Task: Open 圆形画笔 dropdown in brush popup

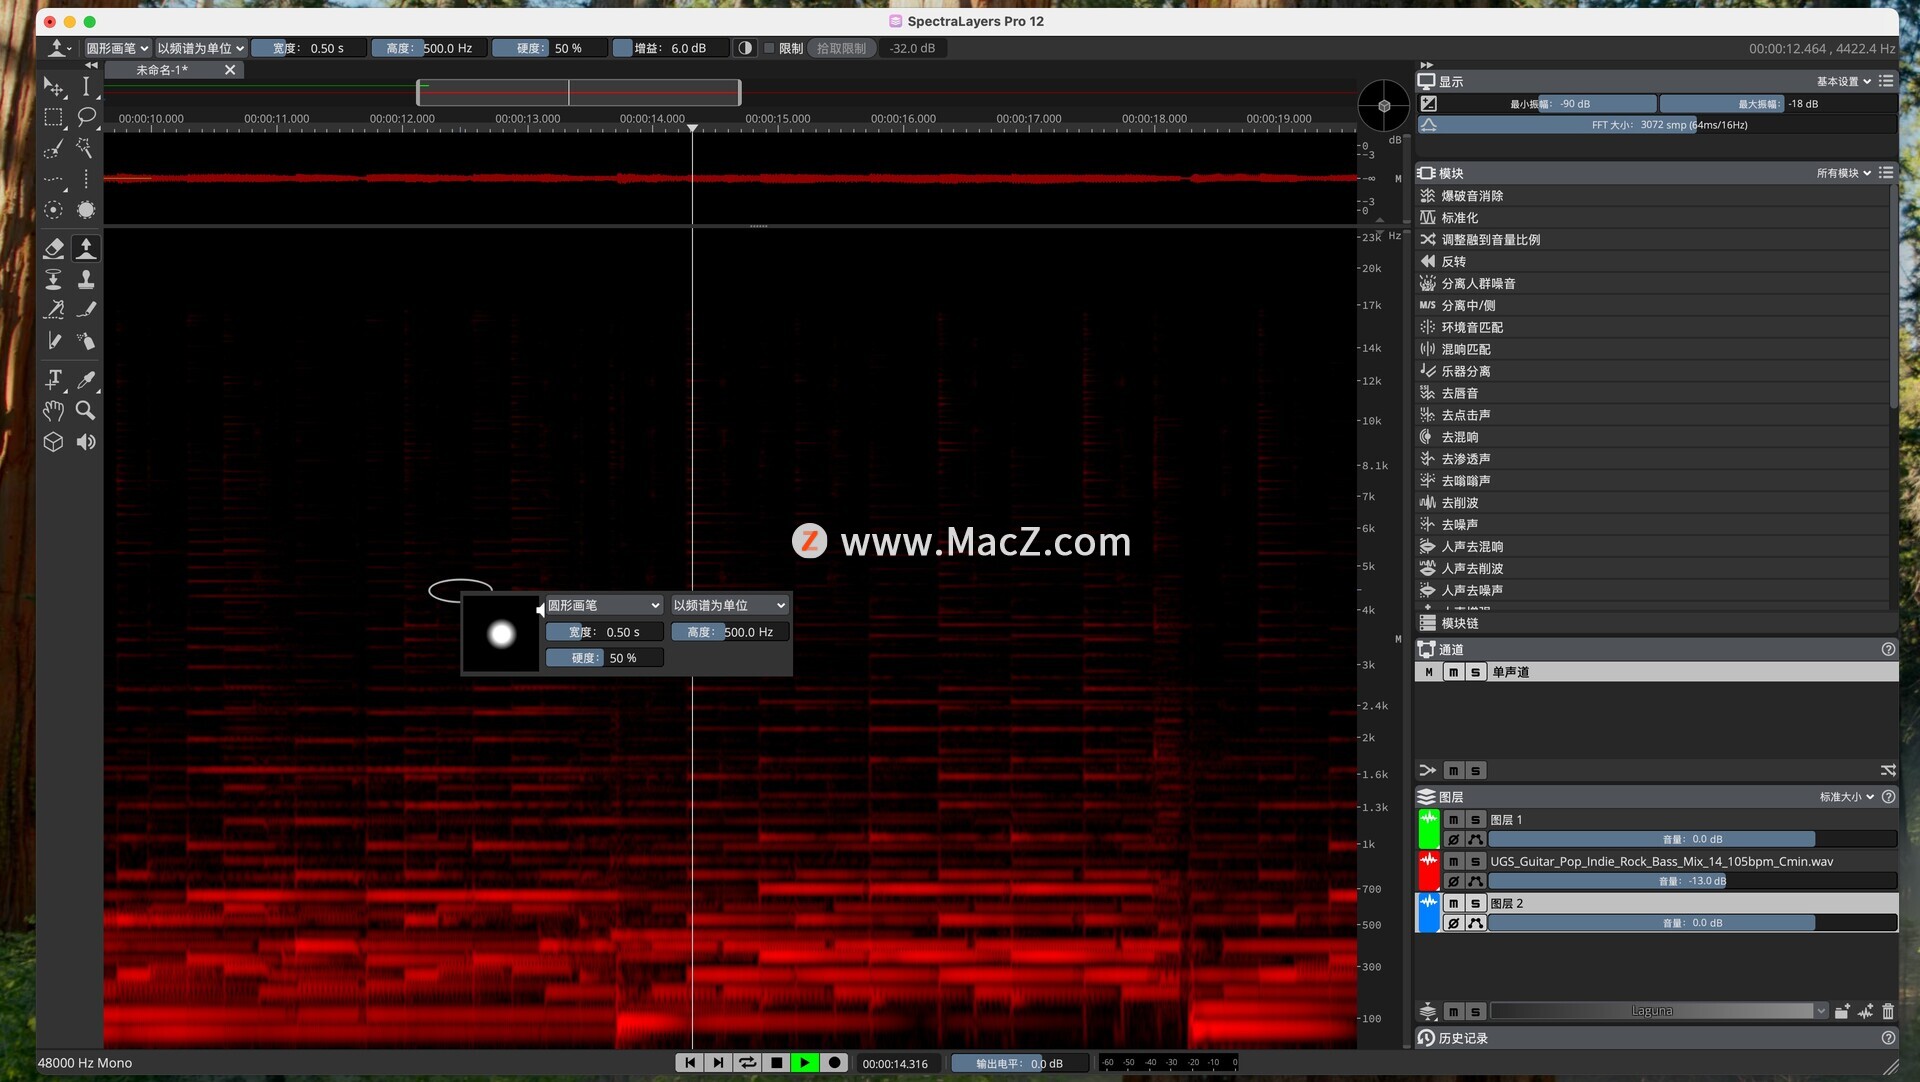Action: 604,605
